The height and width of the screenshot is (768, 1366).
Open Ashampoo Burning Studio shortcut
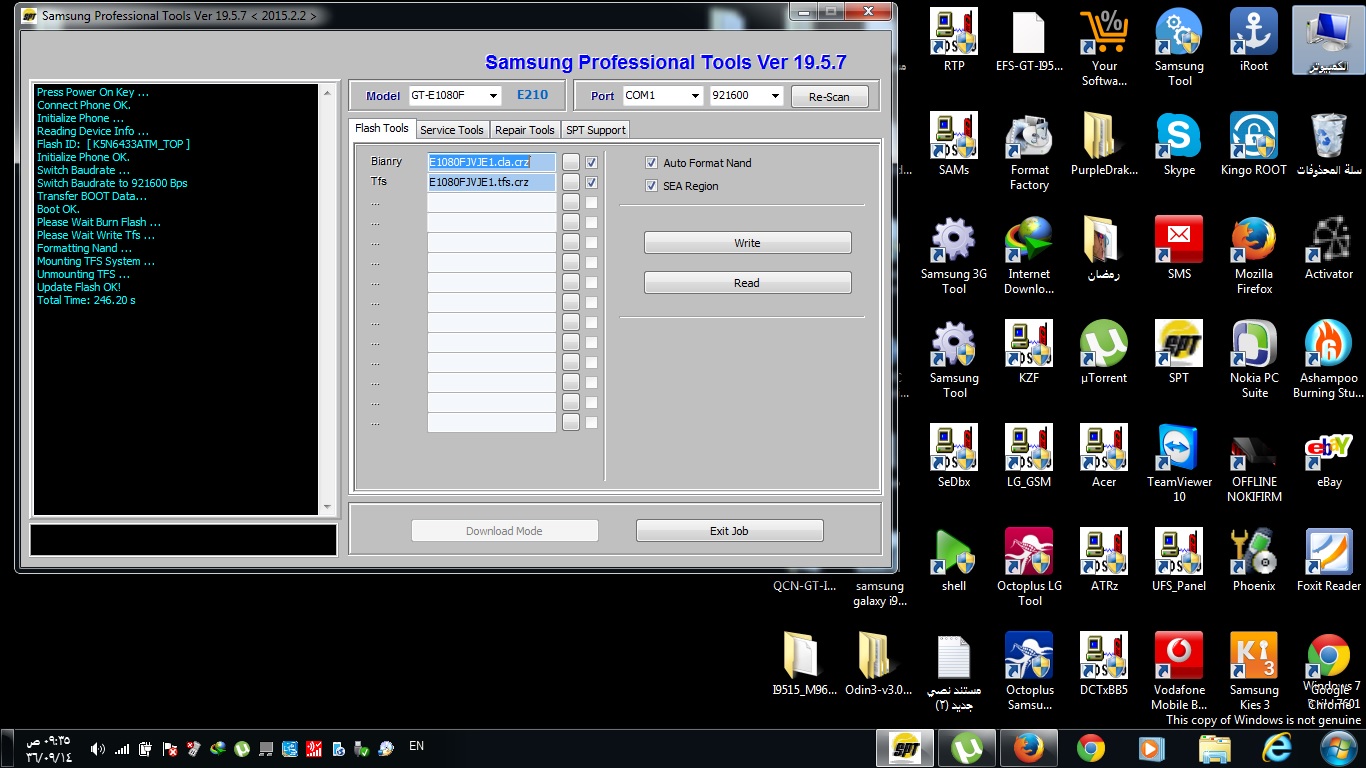pyautogui.click(x=1329, y=359)
